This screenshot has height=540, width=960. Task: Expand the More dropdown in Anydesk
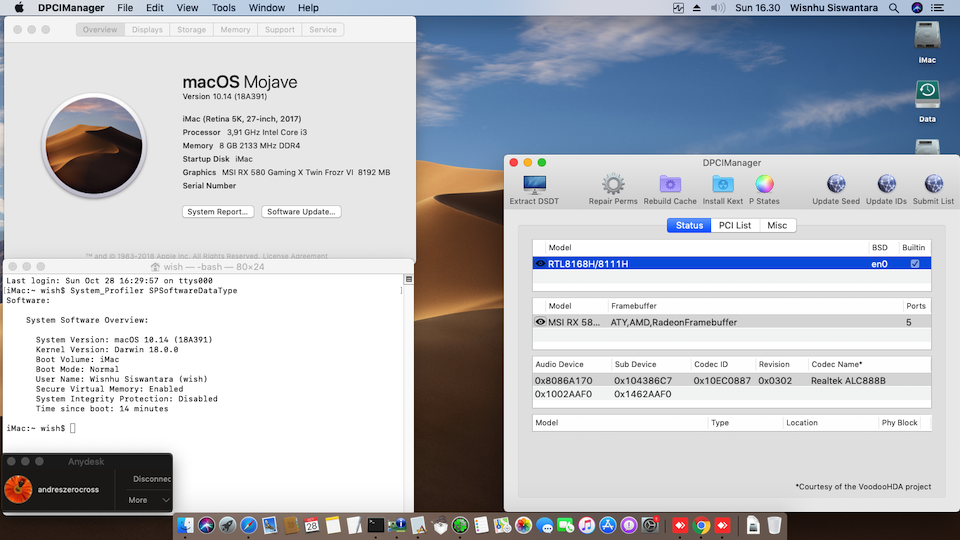click(x=148, y=500)
